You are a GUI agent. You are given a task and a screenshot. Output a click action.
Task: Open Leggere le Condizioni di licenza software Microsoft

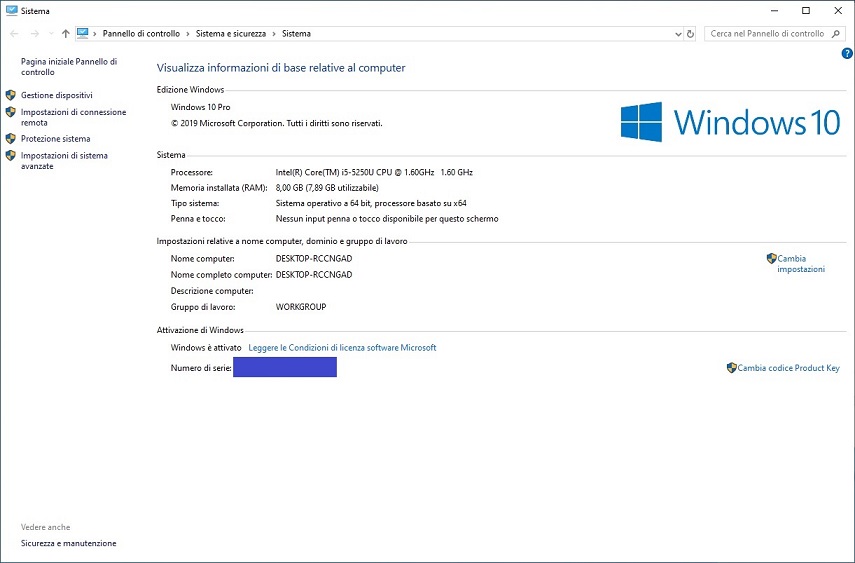coord(342,348)
